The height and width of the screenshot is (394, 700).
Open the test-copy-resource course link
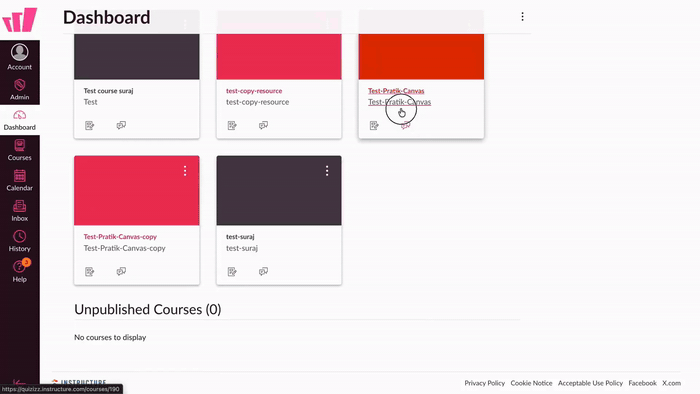[x=254, y=91]
